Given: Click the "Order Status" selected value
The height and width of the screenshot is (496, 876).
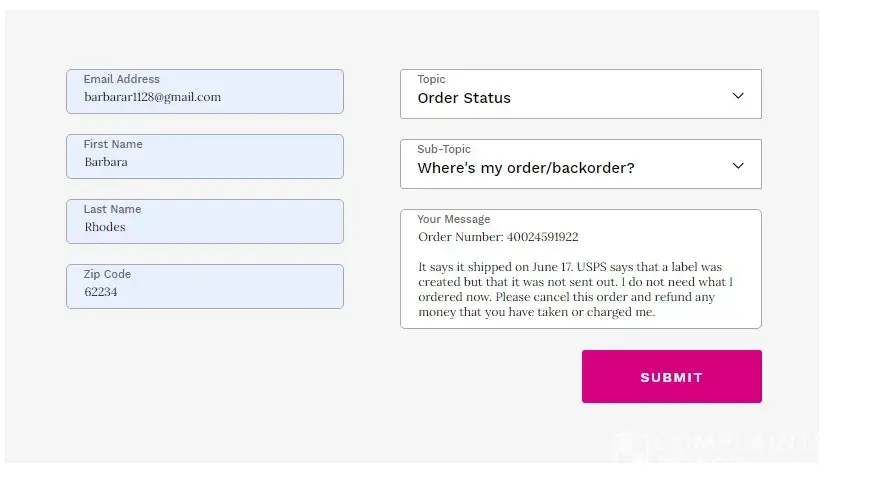Looking at the screenshot, I should [464, 98].
